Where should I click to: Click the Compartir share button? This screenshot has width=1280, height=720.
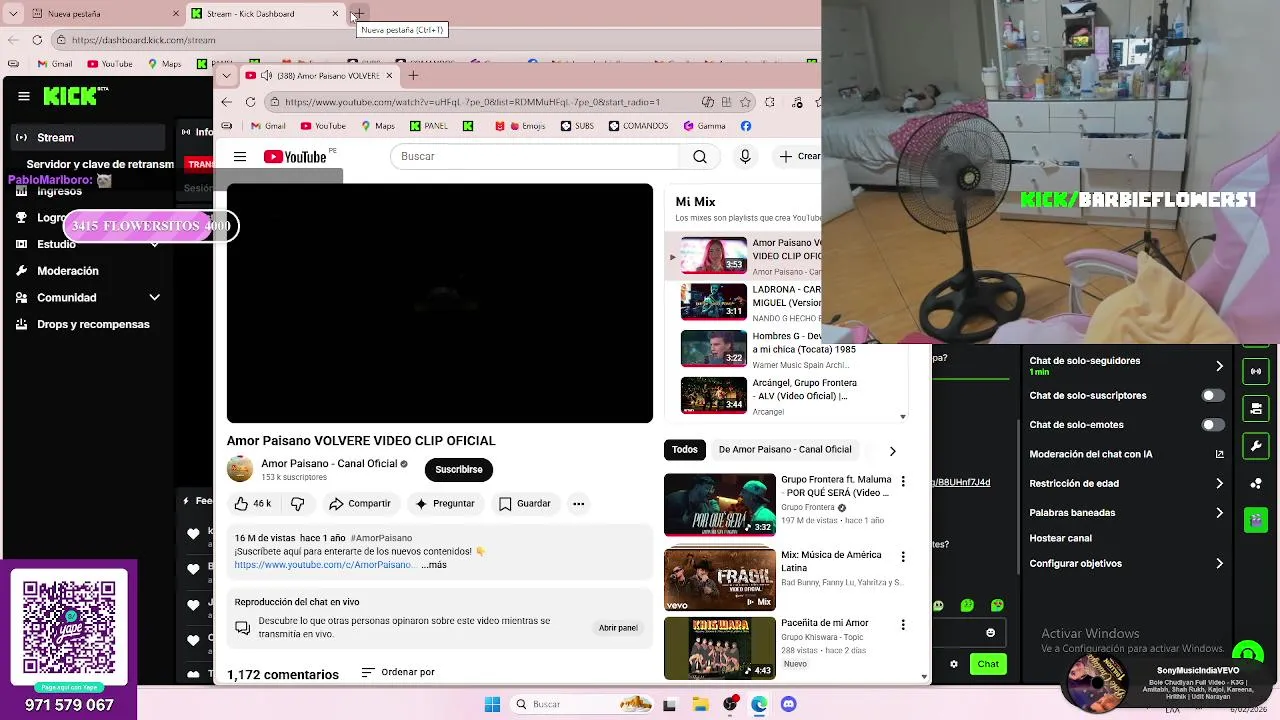pos(360,504)
